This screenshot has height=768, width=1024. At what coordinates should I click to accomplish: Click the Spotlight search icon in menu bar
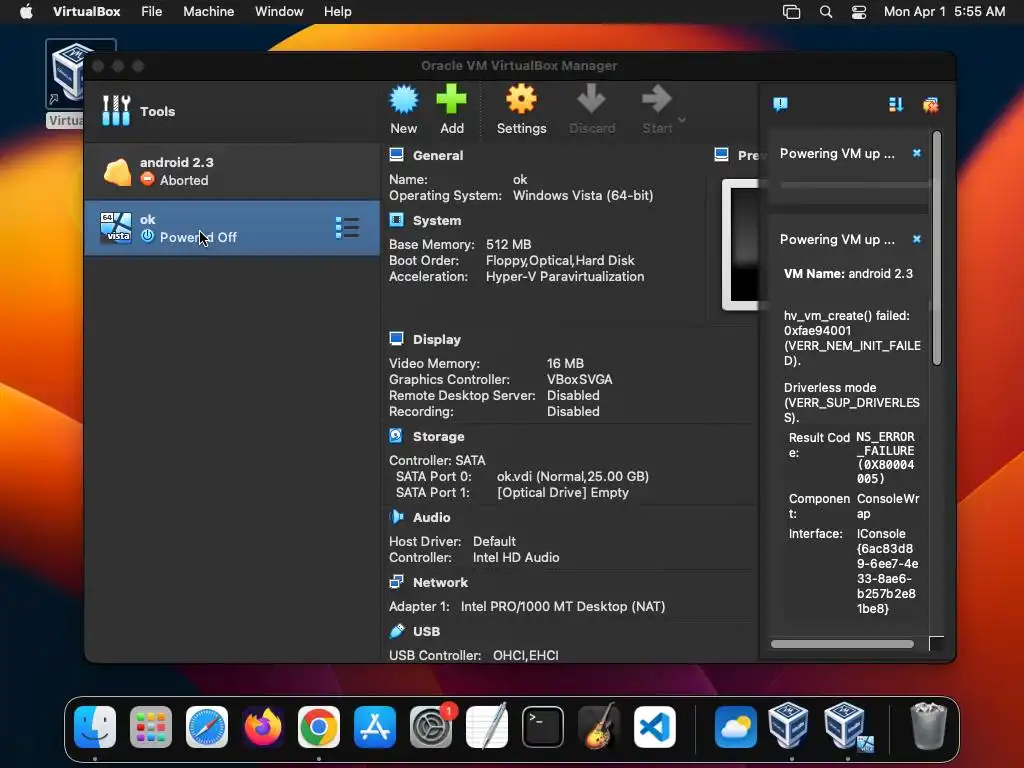tap(825, 12)
